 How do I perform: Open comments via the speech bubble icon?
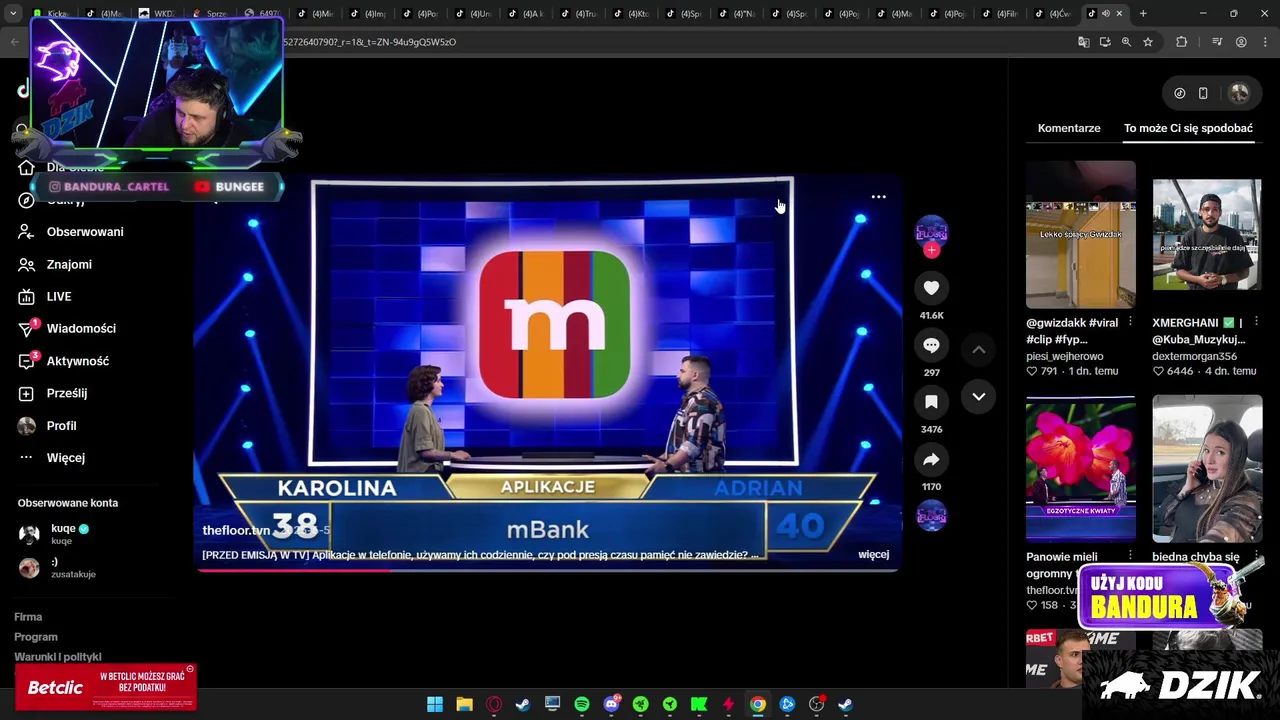click(x=931, y=345)
